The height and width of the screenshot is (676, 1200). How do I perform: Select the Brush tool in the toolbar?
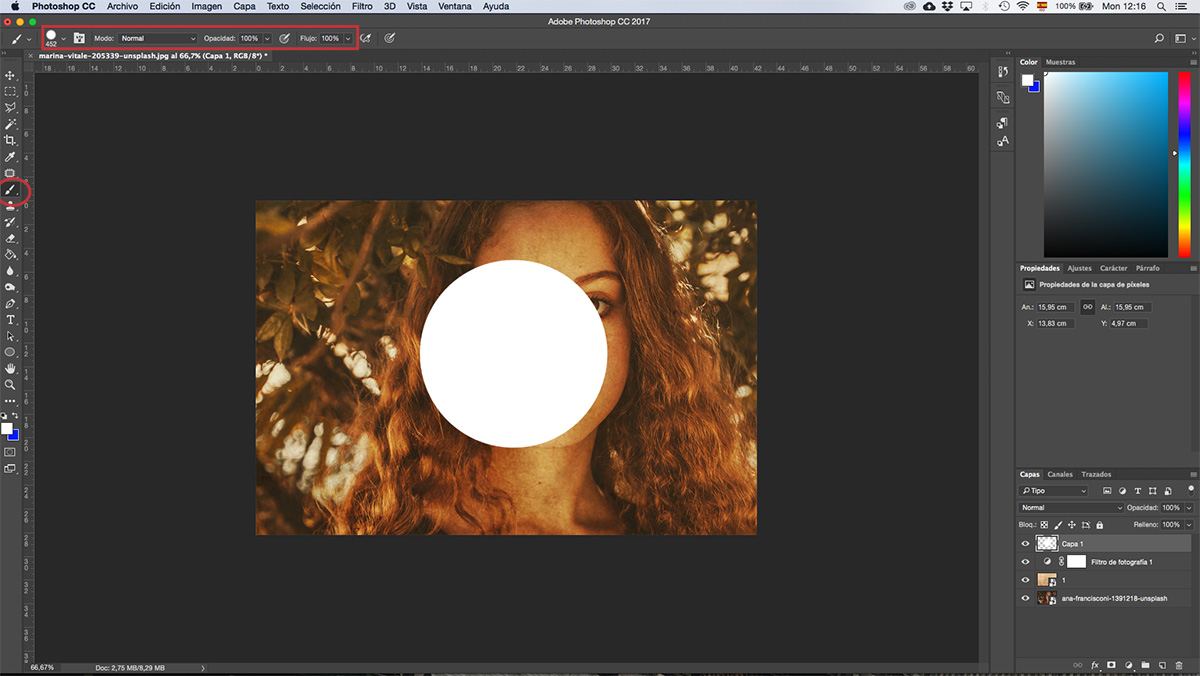coord(11,189)
